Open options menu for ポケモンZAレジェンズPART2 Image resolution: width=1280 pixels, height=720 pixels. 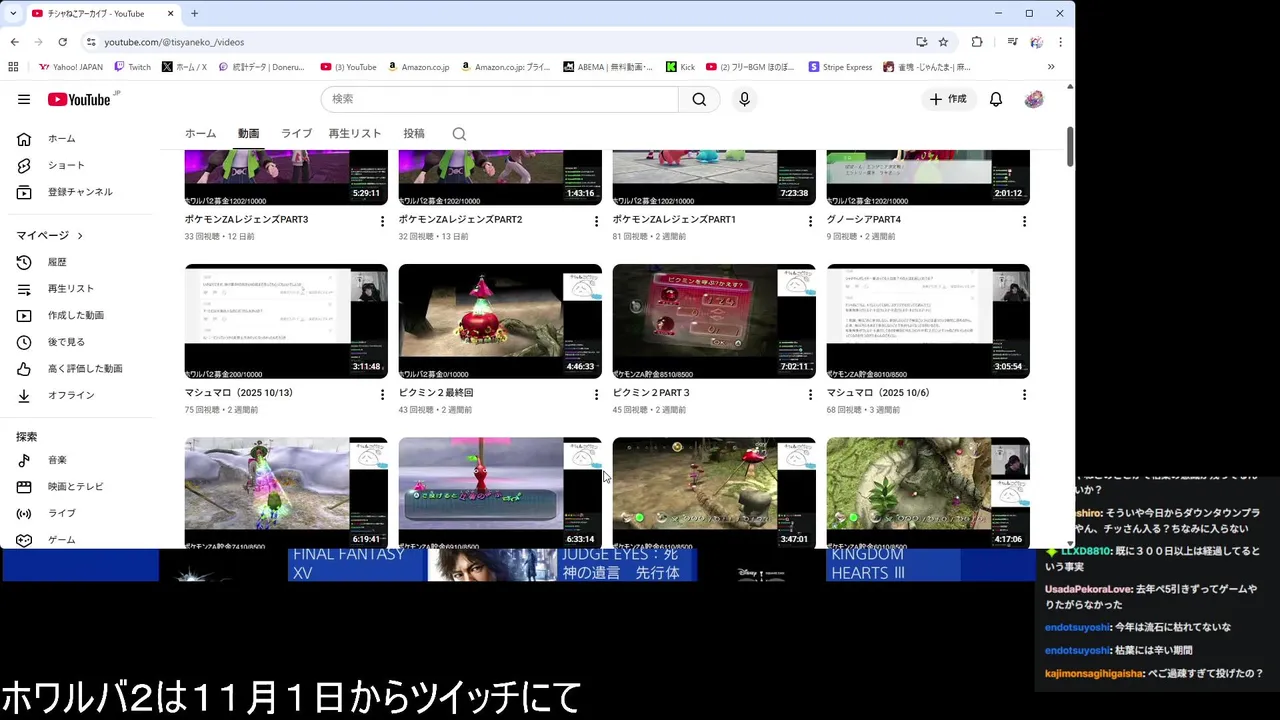pyautogui.click(x=596, y=221)
